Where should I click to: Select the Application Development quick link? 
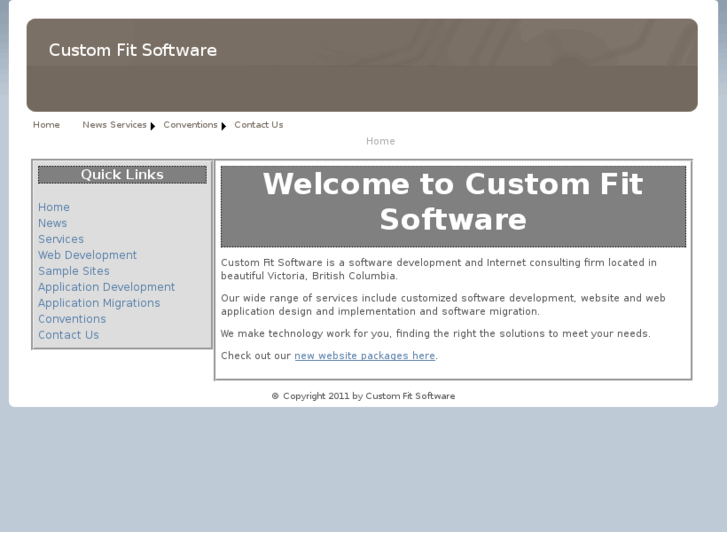tap(106, 287)
